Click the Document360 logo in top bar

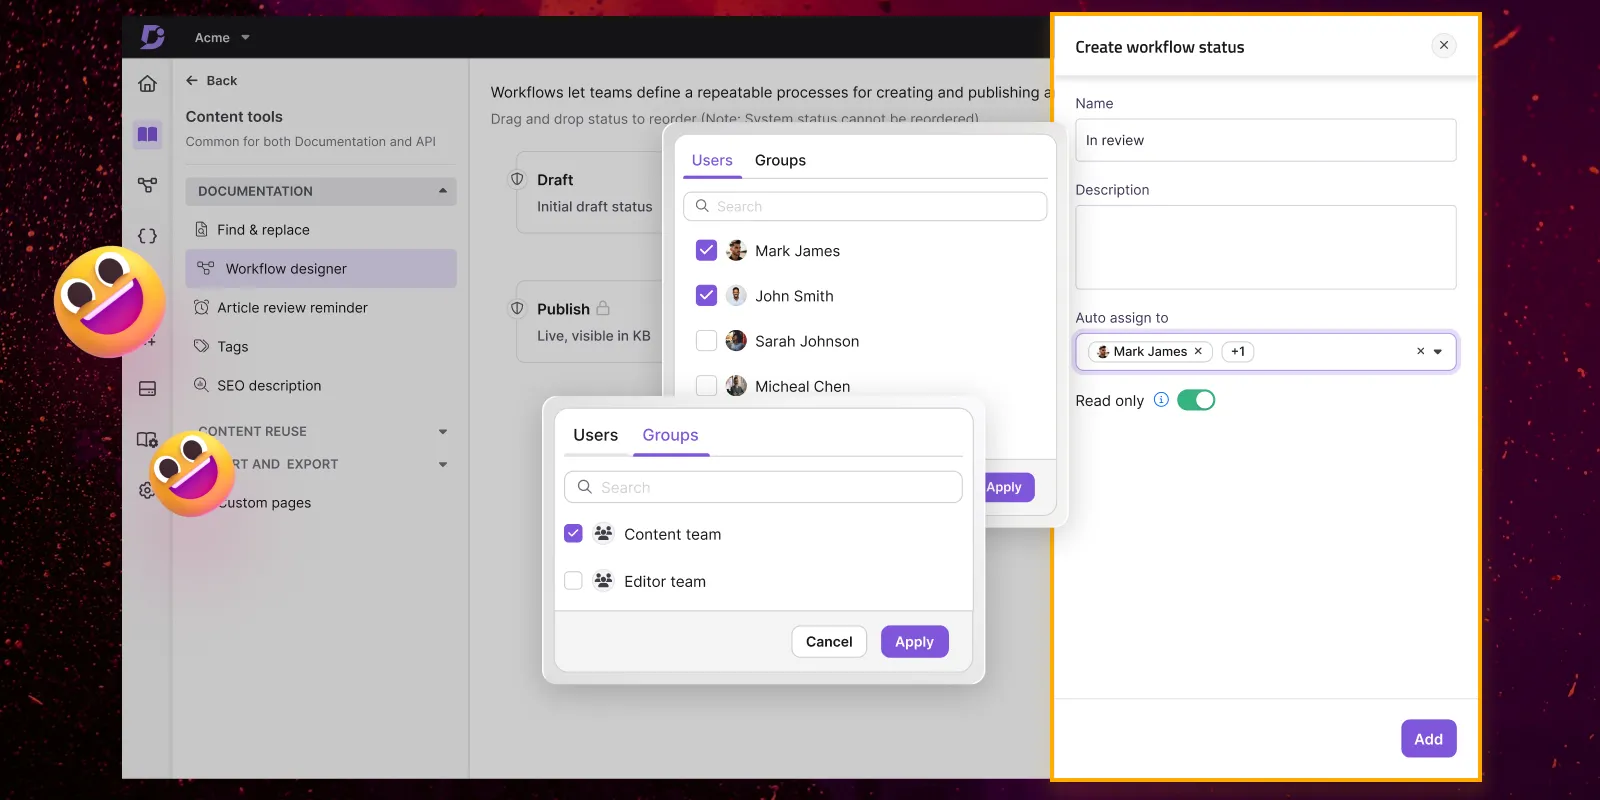[x=152, y=37]
